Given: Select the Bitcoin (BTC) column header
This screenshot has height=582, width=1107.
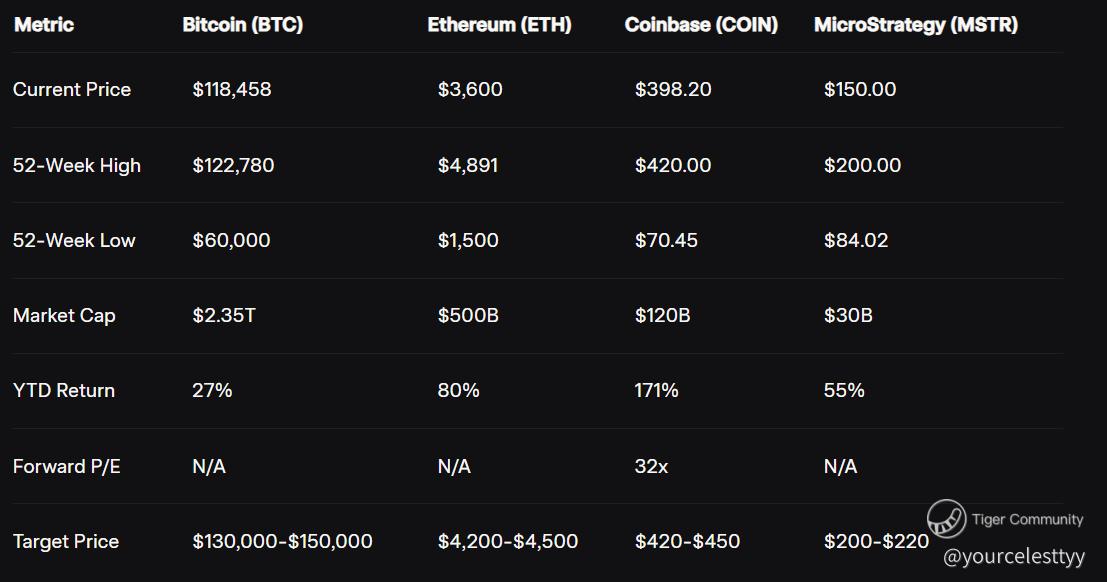Looking at the screenshot, I should (242, 25).
